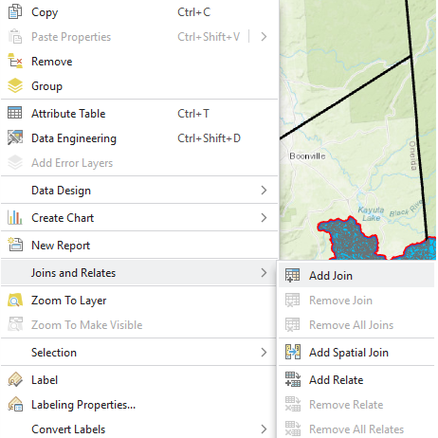The height and width of the screenshot is (438, 438).
Task: Click the Kayuta Lake label on map
Action: (371, 214)
